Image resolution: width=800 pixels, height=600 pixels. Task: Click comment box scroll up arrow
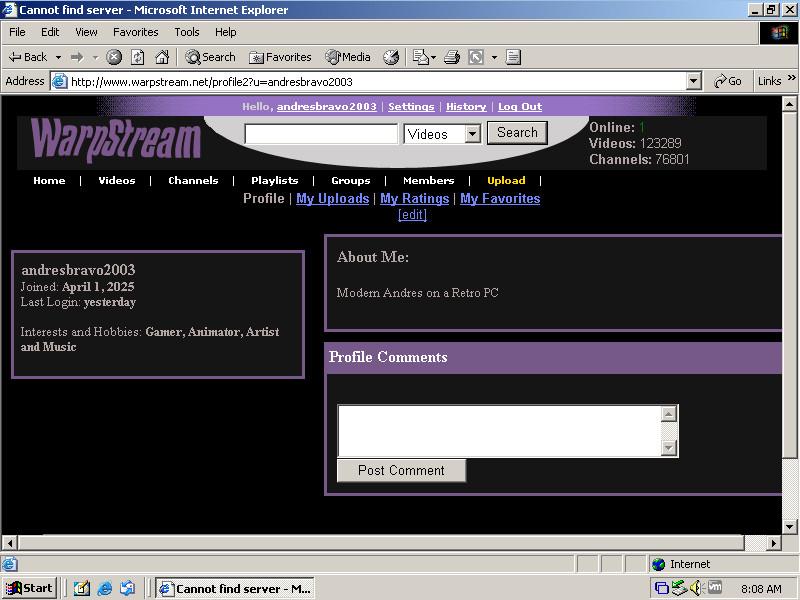[669, 414]
